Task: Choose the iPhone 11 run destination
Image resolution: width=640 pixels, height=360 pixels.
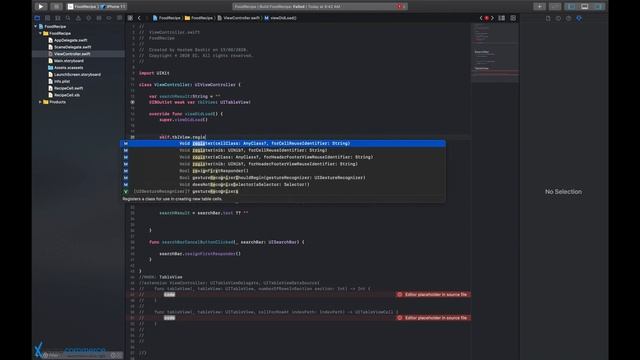Action: [114, 7]
